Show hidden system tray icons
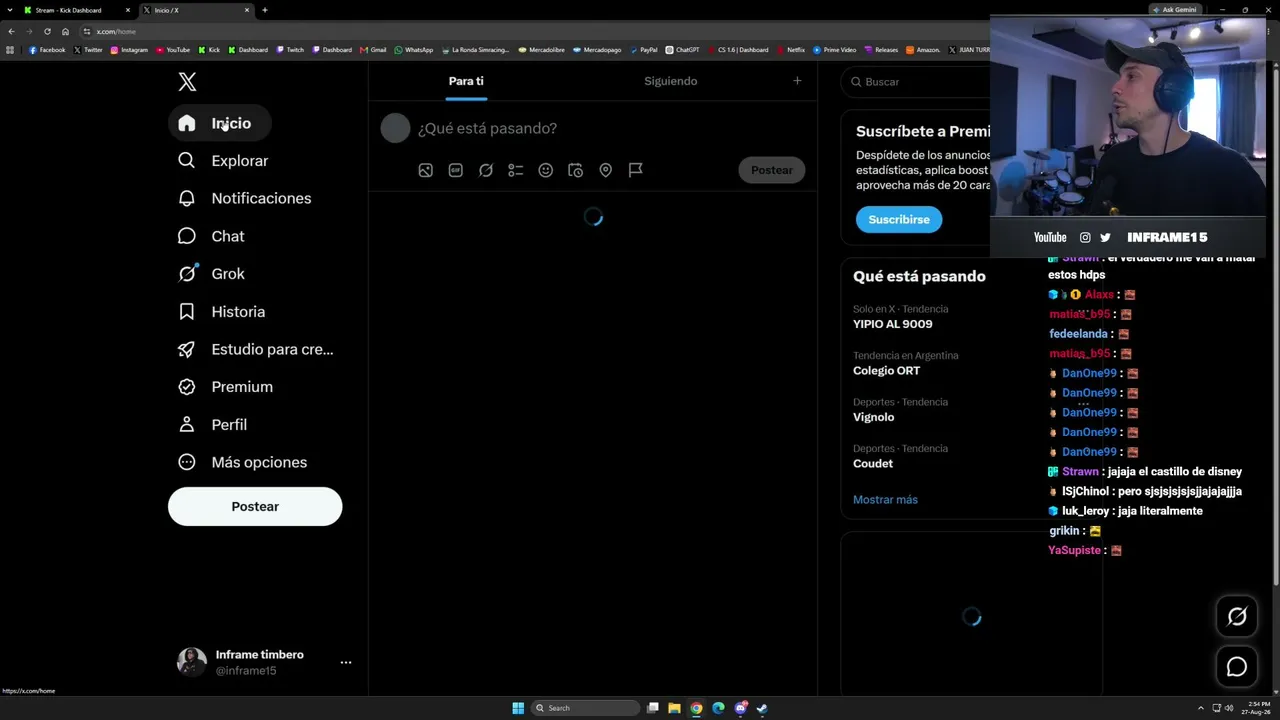This screenshot has width=1280, height=720. pyautogui.click(x=1200, y=708)
